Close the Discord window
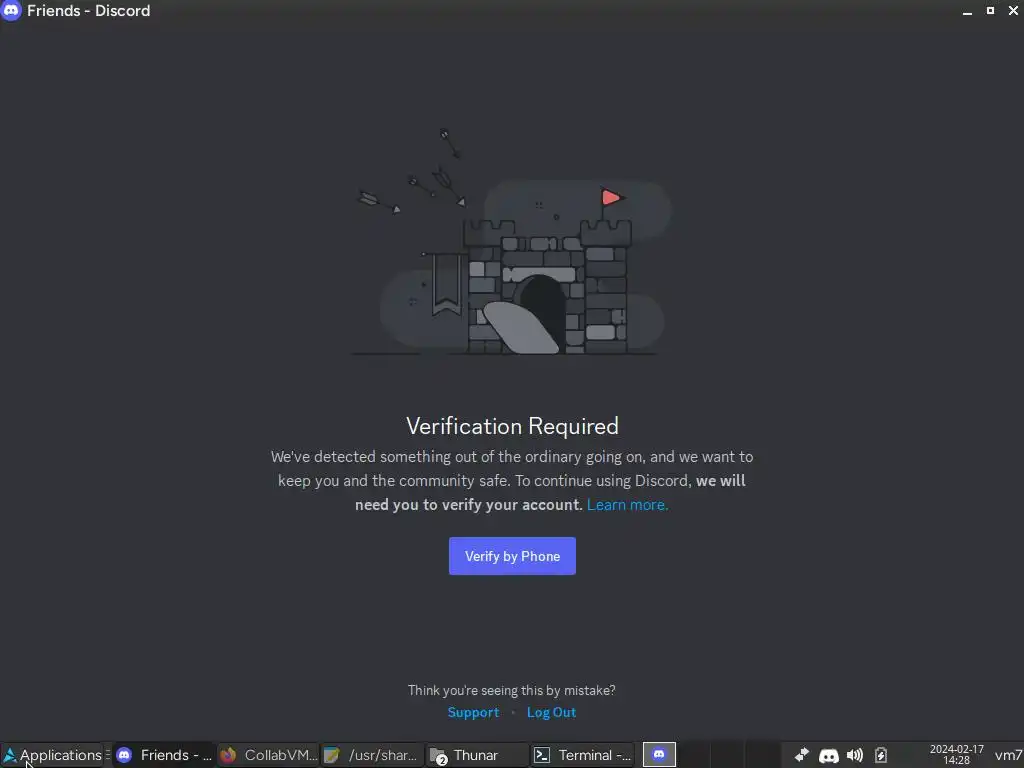Viewport: 1024px width, 768px height. (x=1014, y=10)
